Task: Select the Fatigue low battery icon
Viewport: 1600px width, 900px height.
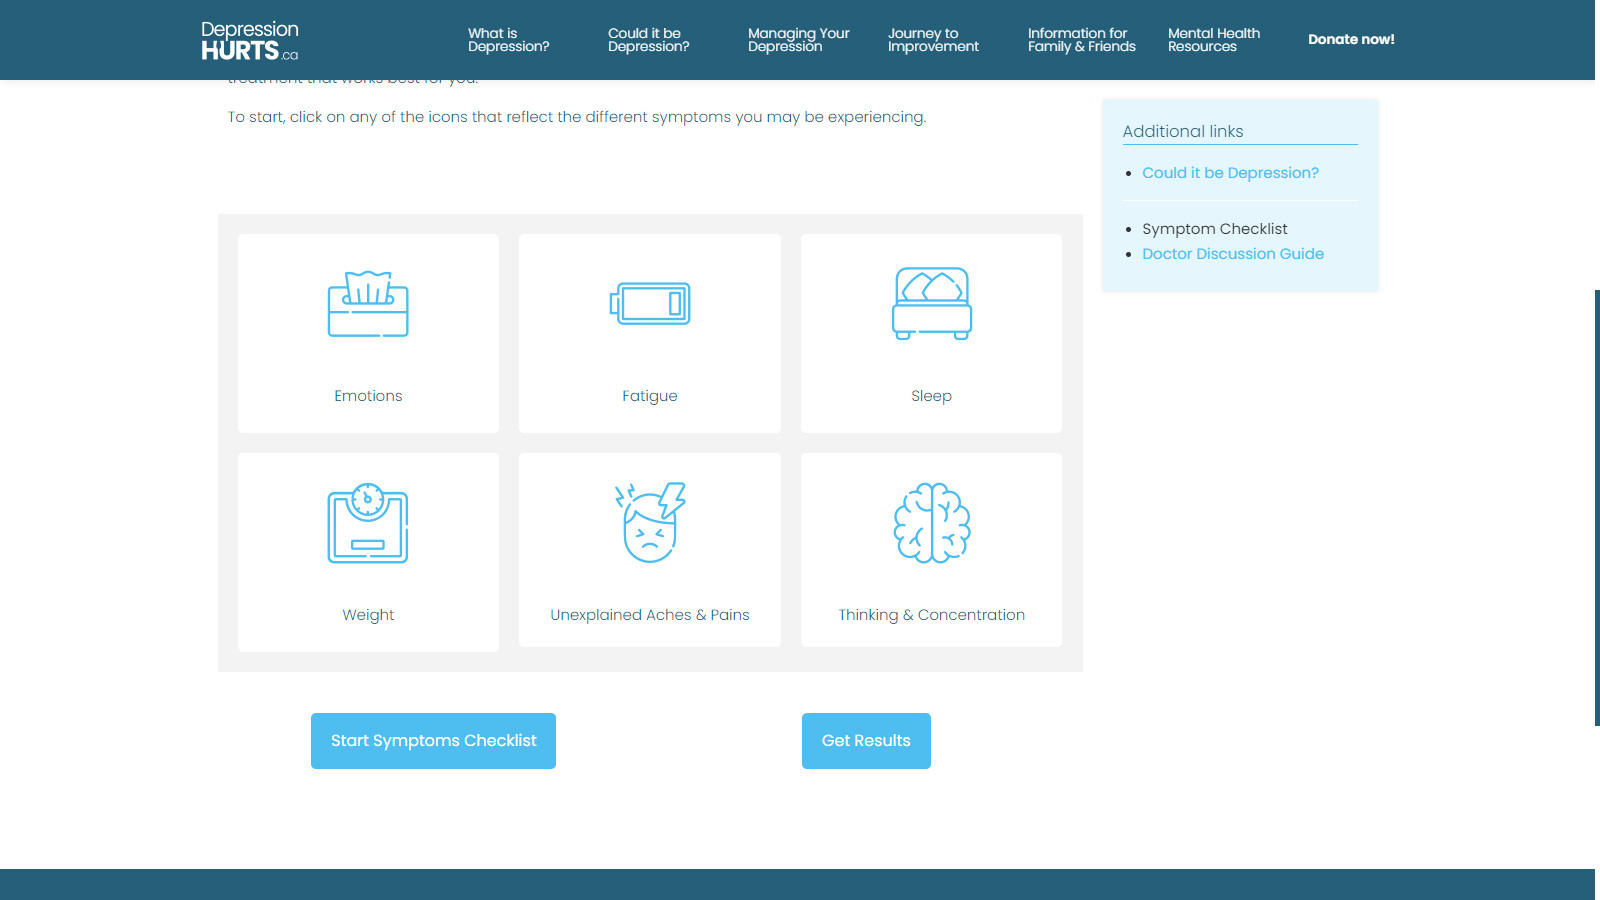Action: pos(650,304)
